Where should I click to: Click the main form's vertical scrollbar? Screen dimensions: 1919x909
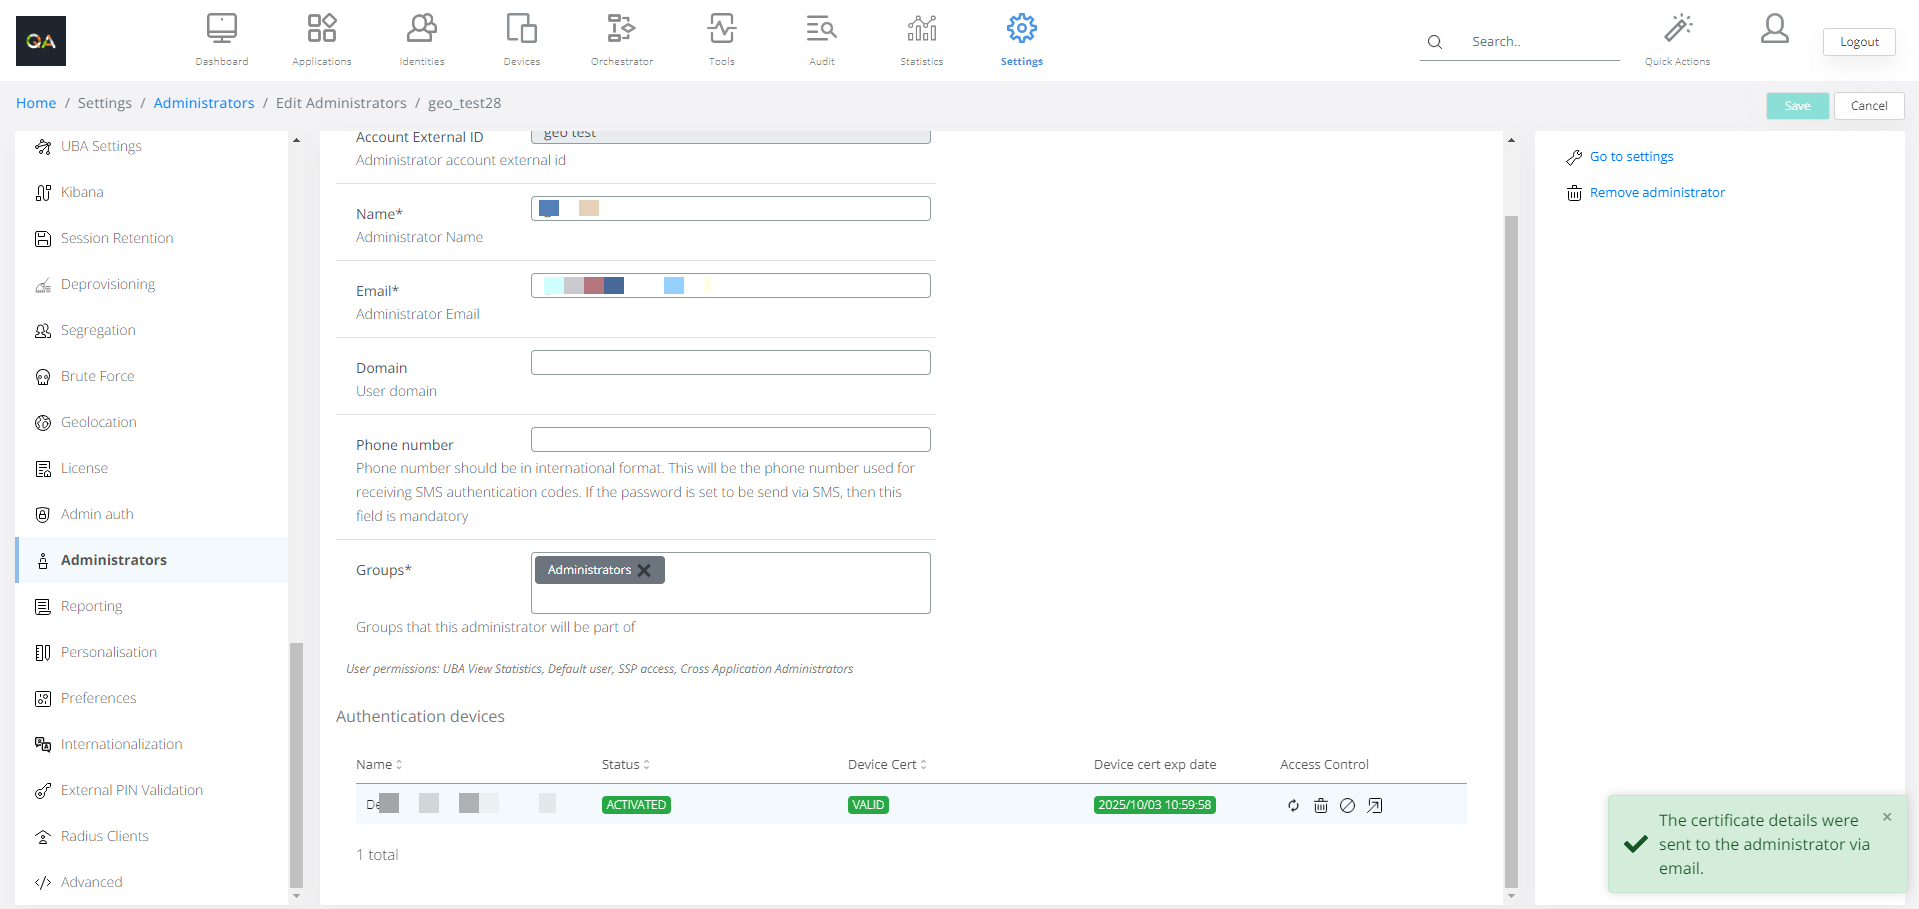[x=1511, y=550]
